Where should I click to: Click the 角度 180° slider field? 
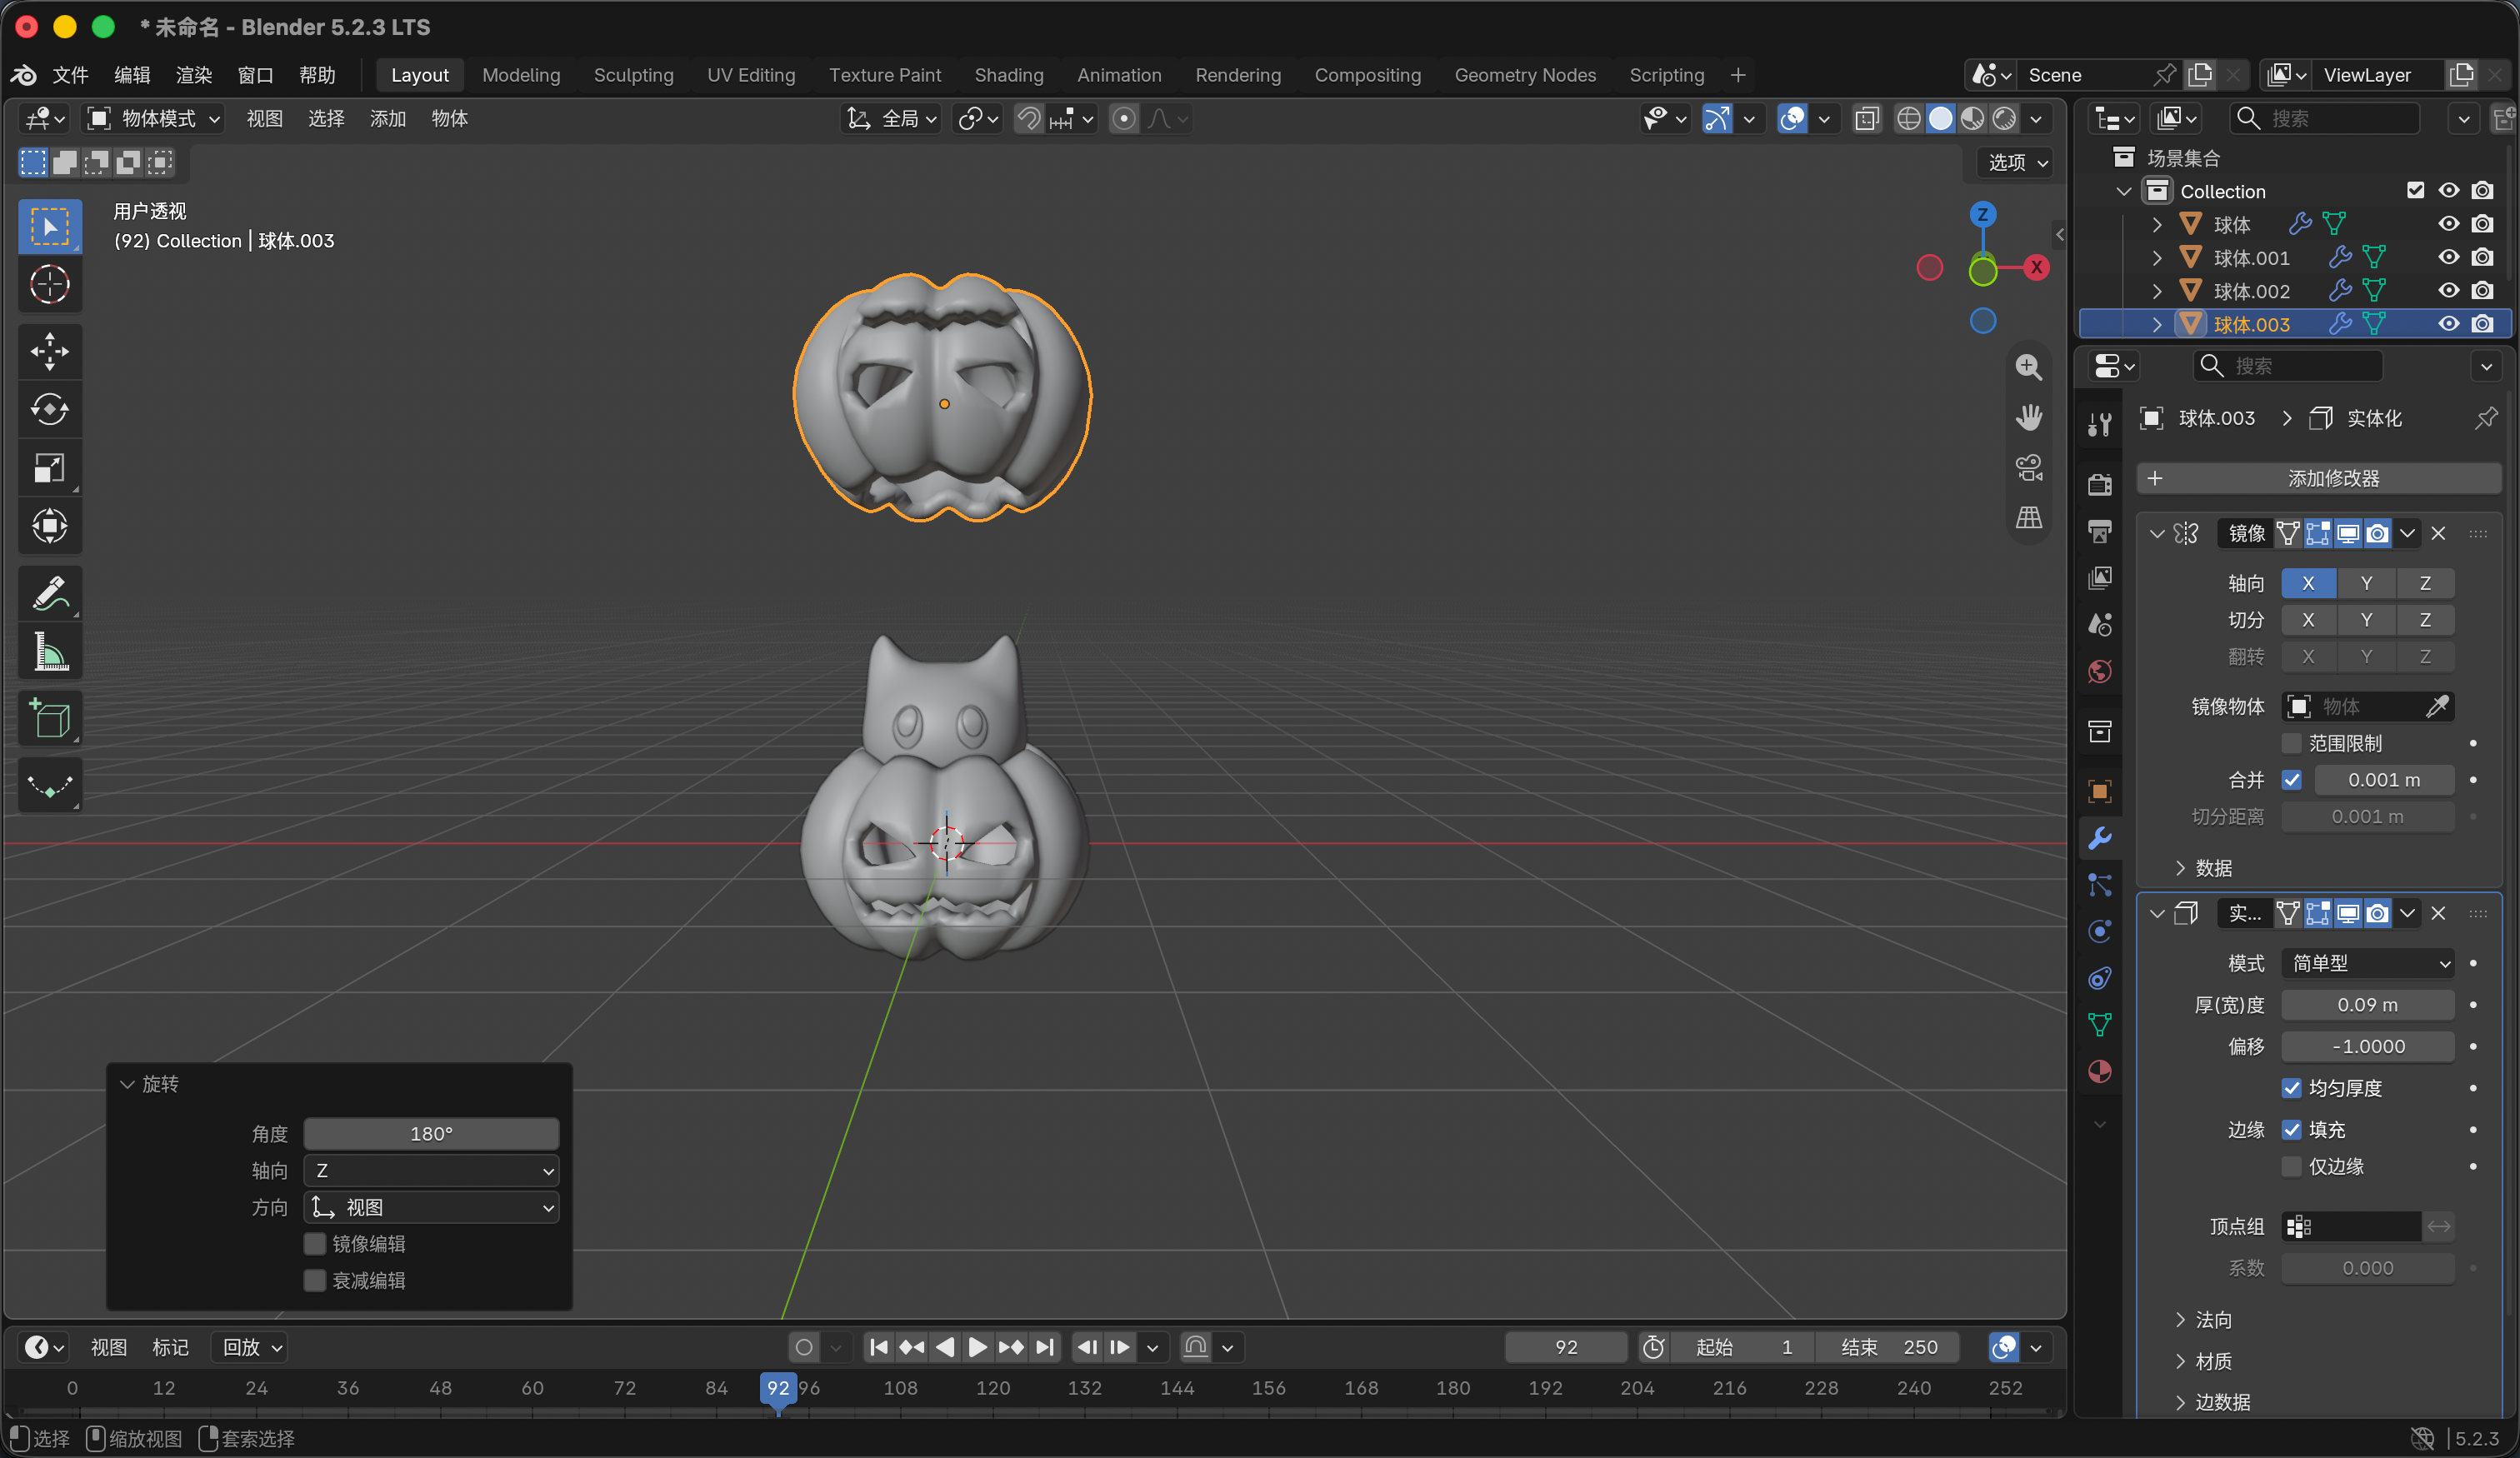click(431, 1134)
